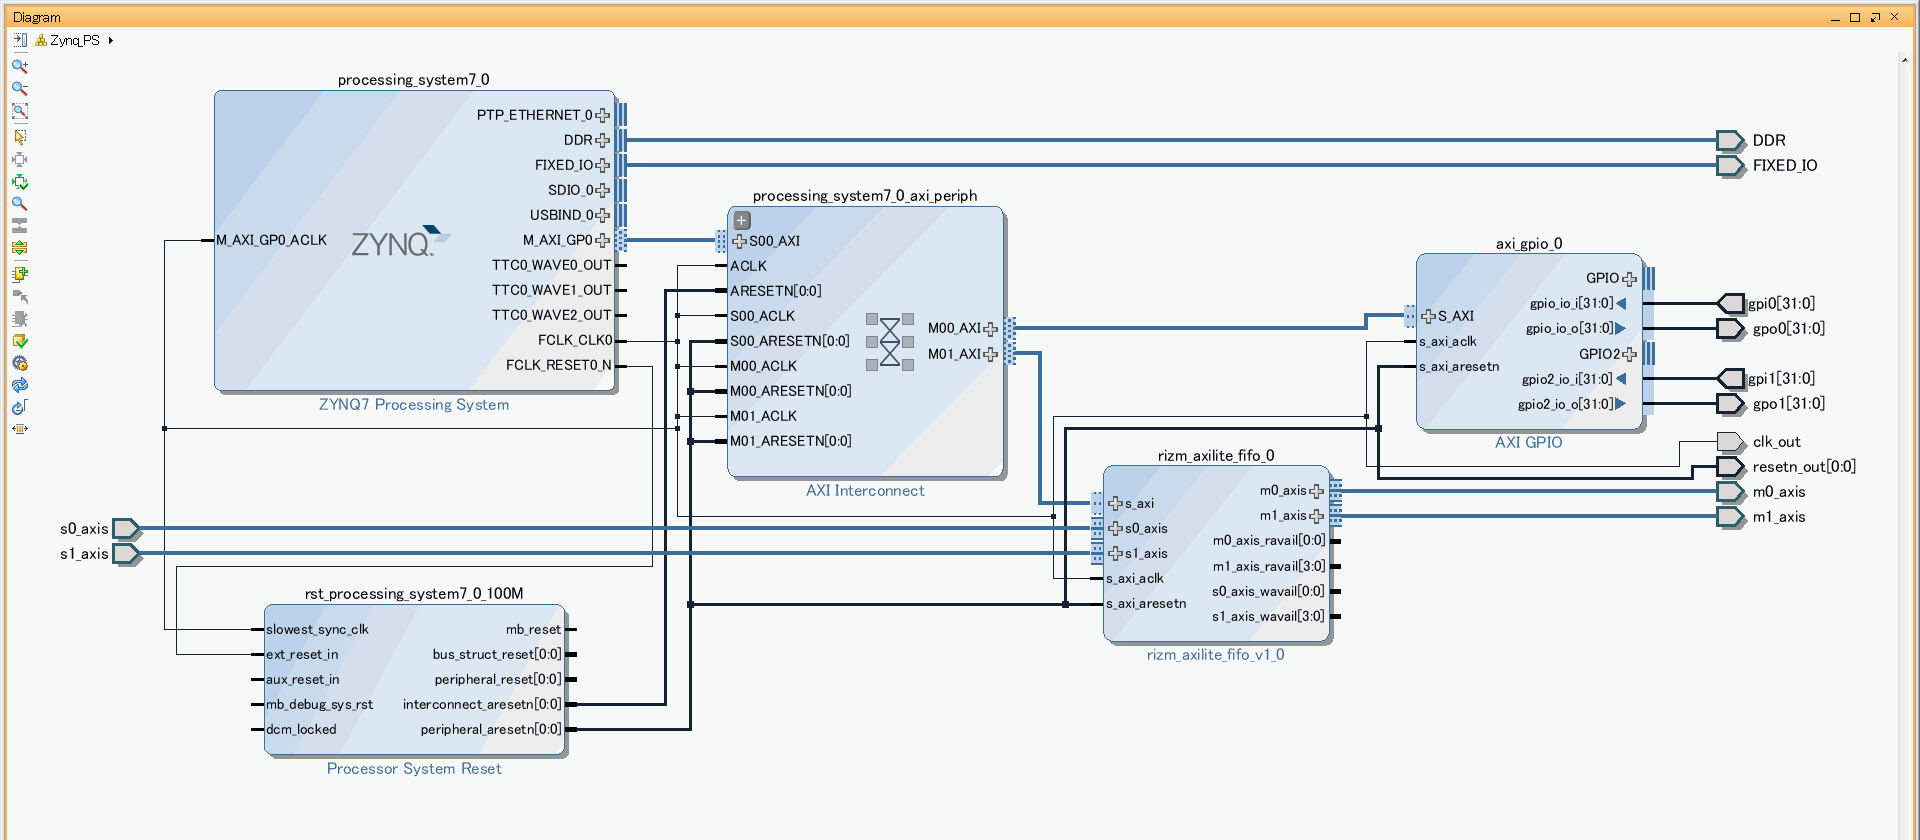Expand the GPIO interface on axi_gpio_0
Image resolution: width=1920 pixels, height=840 pixels.
click(x=1629, y=278)
